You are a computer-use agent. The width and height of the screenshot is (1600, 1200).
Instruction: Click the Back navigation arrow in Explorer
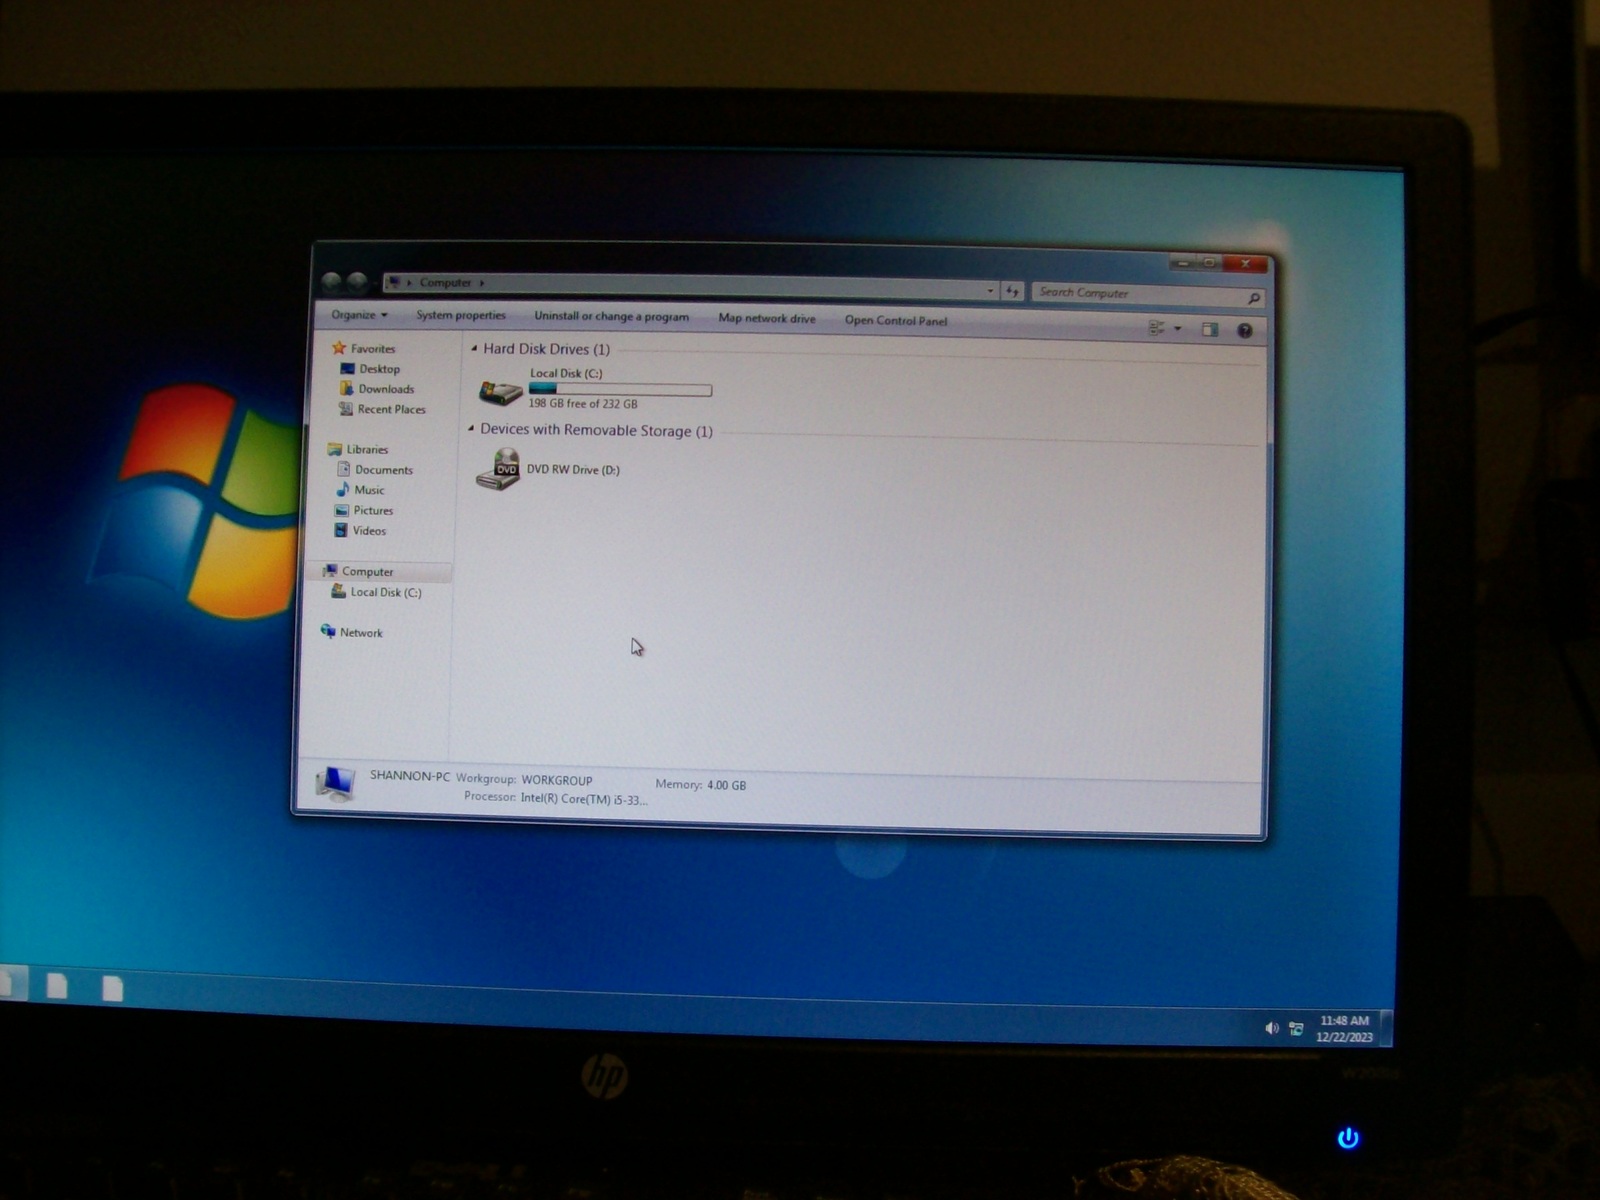tap(332, 282)
